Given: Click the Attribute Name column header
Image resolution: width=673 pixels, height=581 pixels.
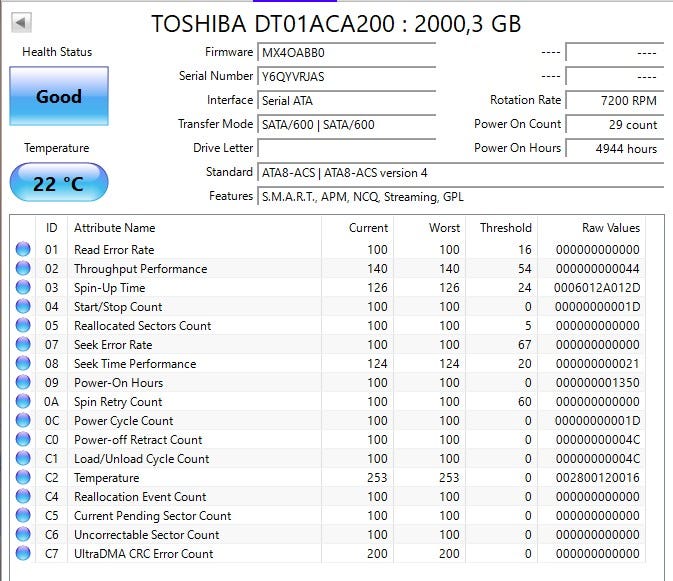Looking at the screenshot, I should click(x=115, y=227).
